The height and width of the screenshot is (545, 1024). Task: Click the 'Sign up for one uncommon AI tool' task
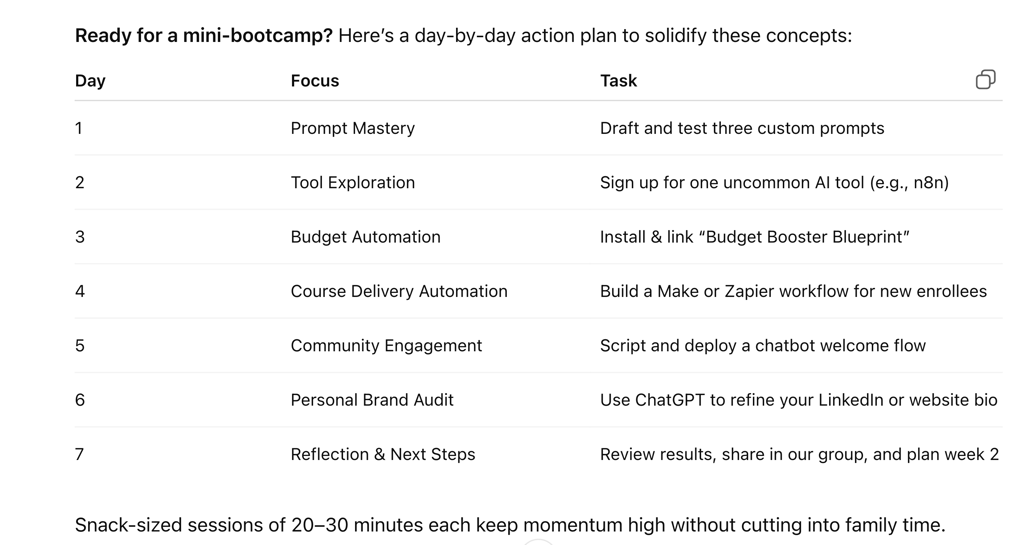pyautogui.click(x=775, y=183)
